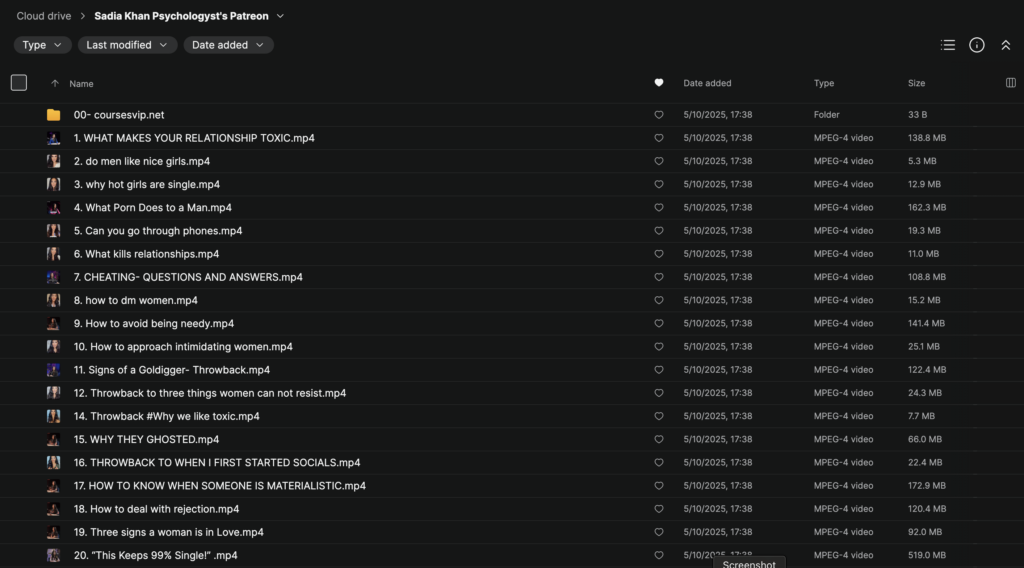Go to Cloud drive breadcrumb link
1024x568 pixels.
tap(45, 16)
